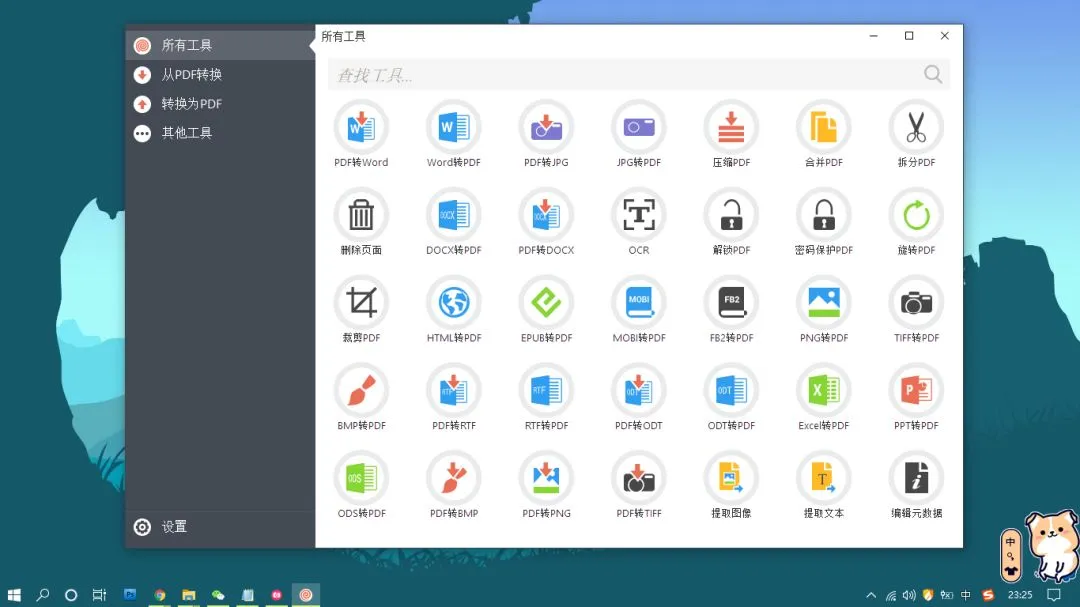Click the magnifier search icon
The height and width of the screenshot is (607, 1080).
click(933, 74)
